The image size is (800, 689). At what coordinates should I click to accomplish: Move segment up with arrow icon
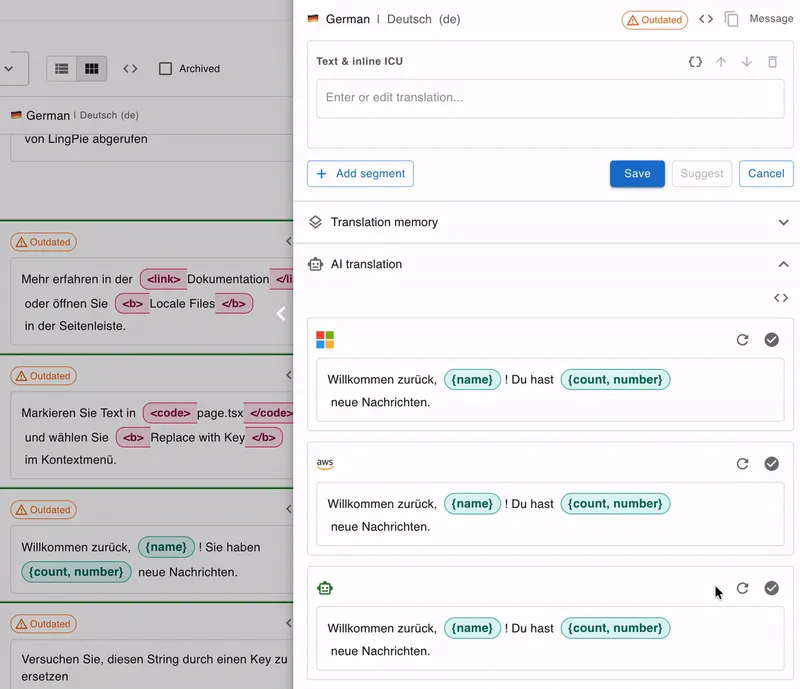click(x=720, y=62)
